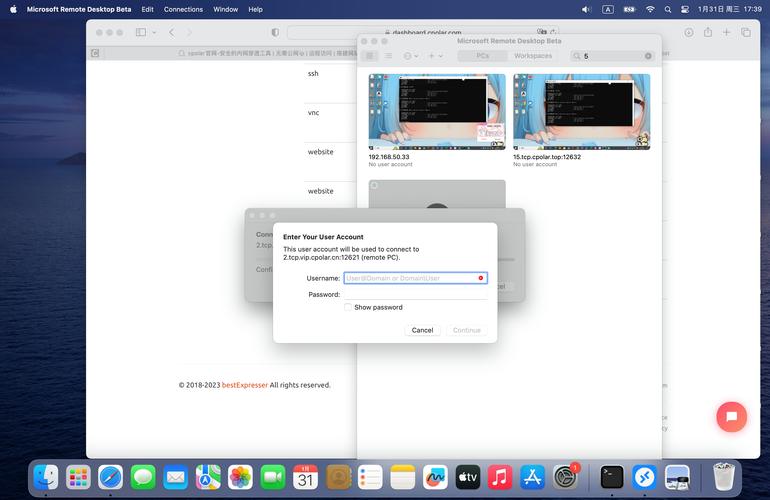Open Wi-Fi status in the menu bar
Viewport: 770px width, 500px height.
click(x=650, y=9)
